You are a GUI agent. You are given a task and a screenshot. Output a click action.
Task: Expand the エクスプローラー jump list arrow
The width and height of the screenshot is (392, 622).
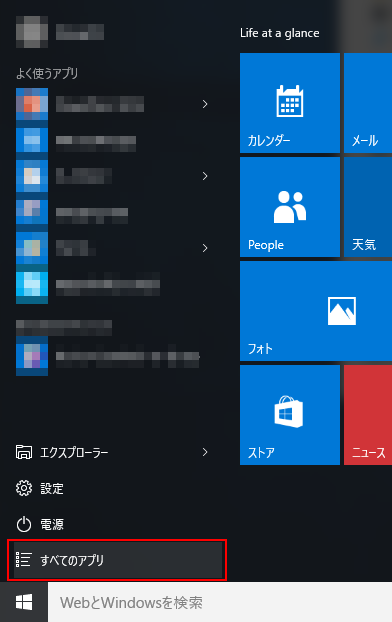click(205, 452)
